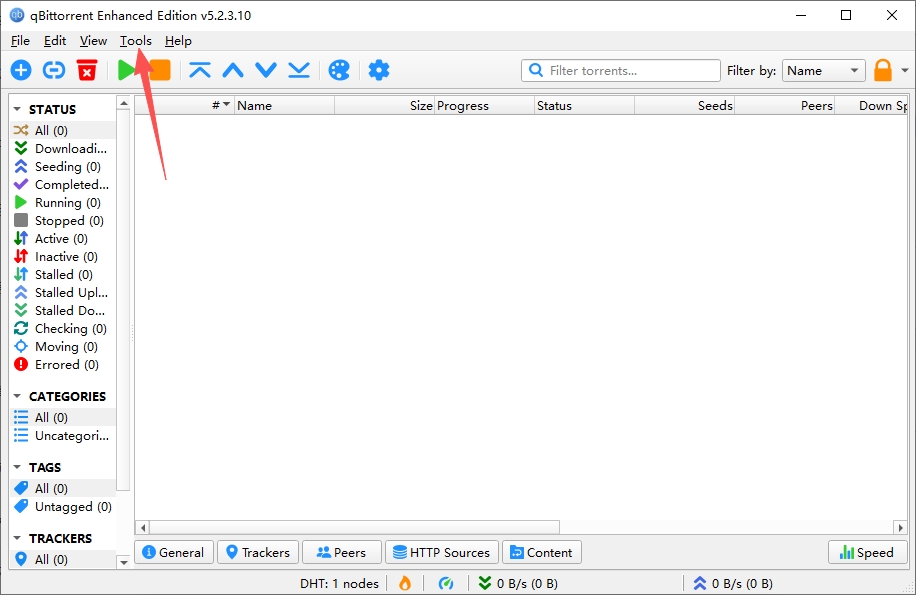Click upload speed 0 B/s status
Screen dimensions: 916x595
(733, 583)
